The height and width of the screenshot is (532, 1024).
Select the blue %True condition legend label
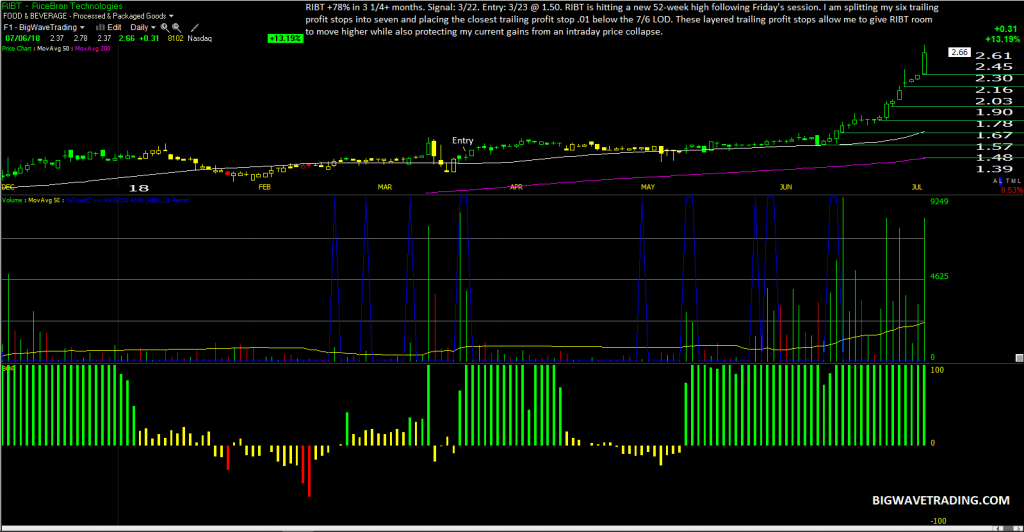127,200
